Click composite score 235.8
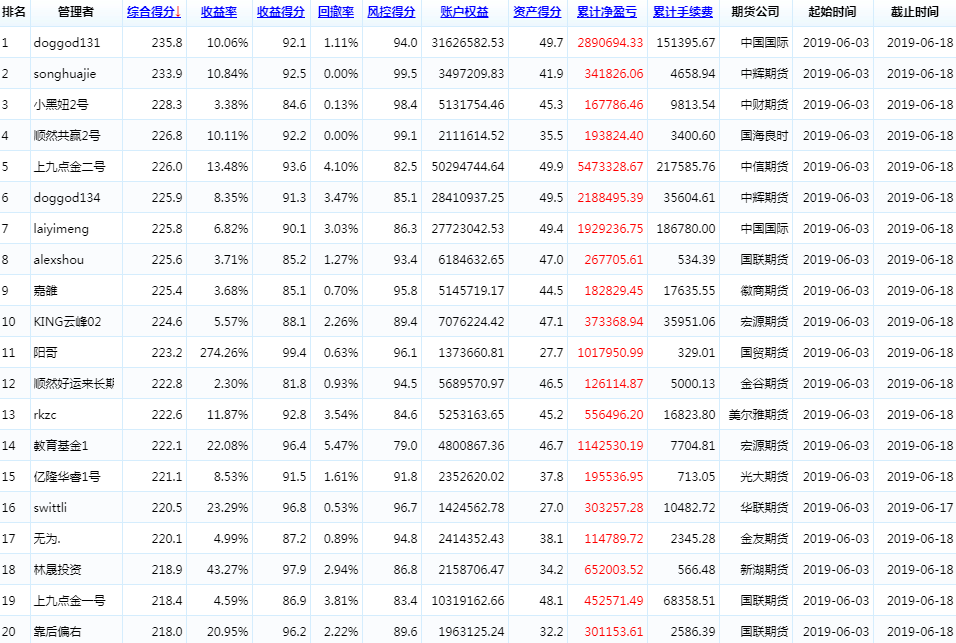 [167, 43]
